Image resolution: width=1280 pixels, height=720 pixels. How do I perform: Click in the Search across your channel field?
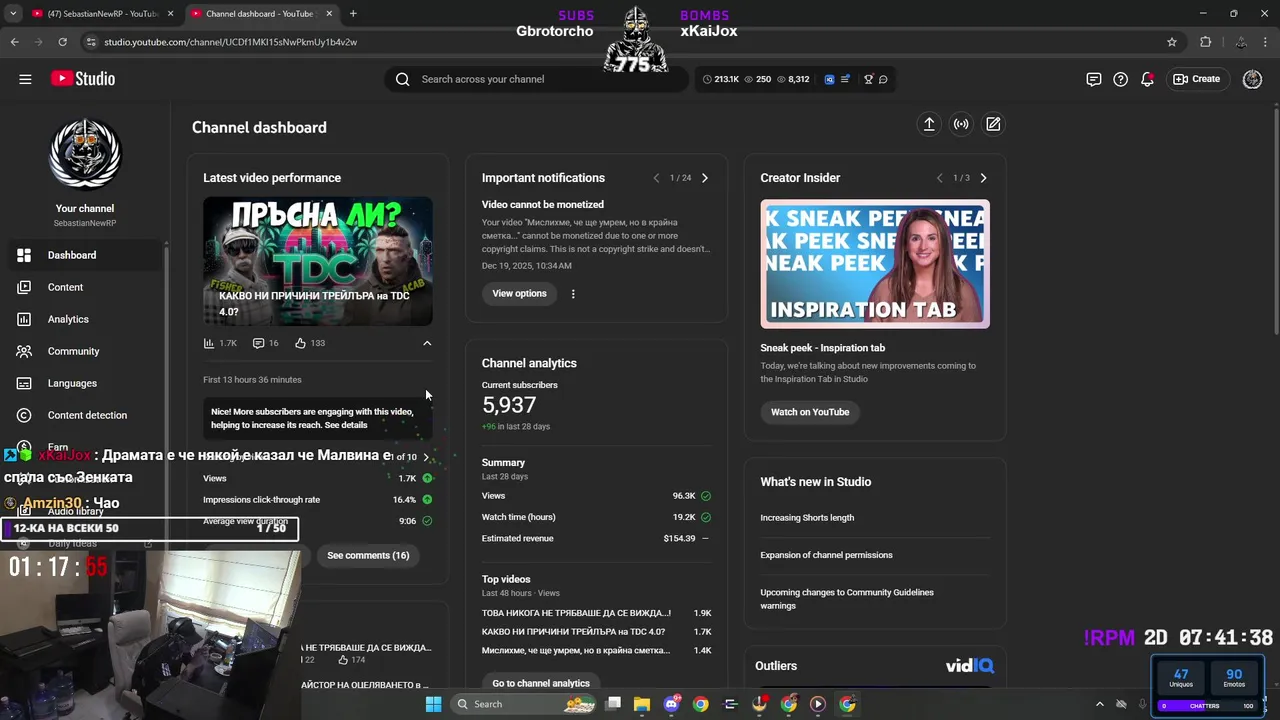pos(535,79)
